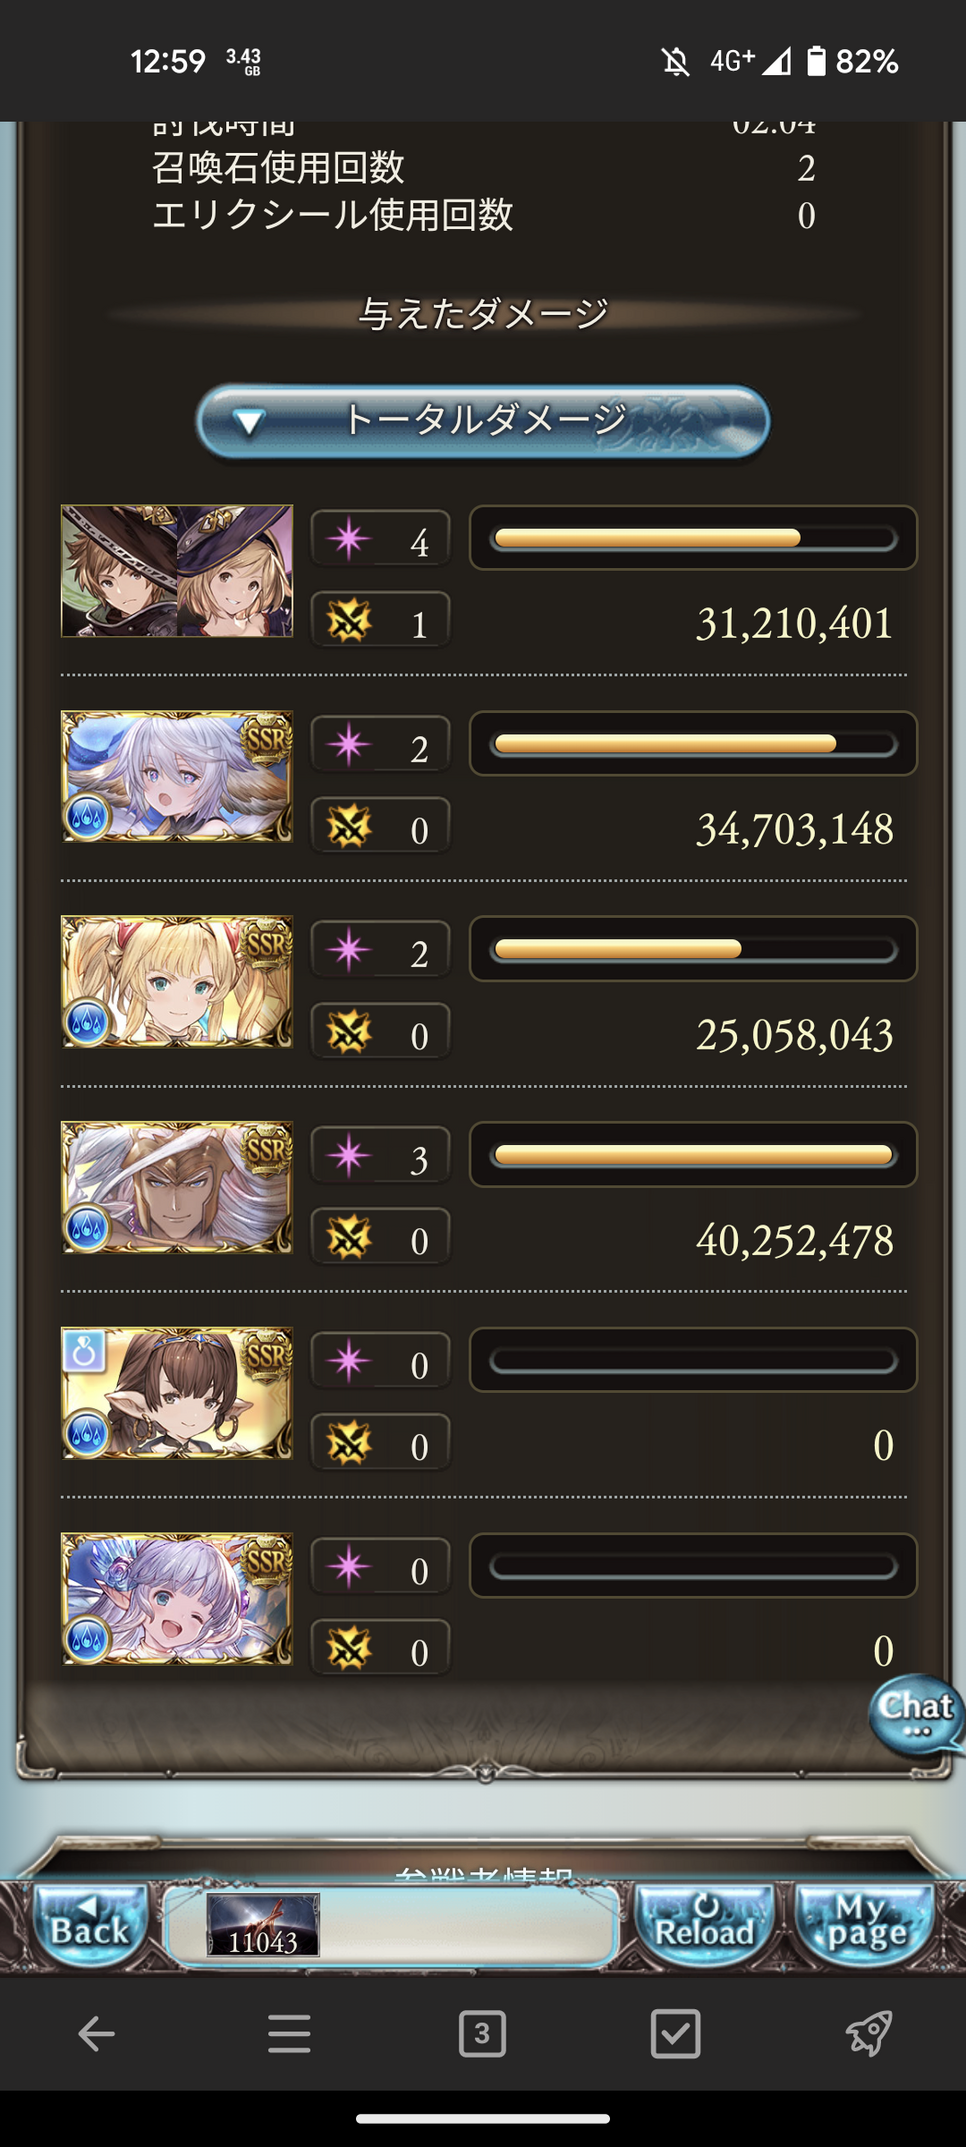Open the browser hamburger menu
This screenshot has width=966, height=2147.
[289, 2033]
